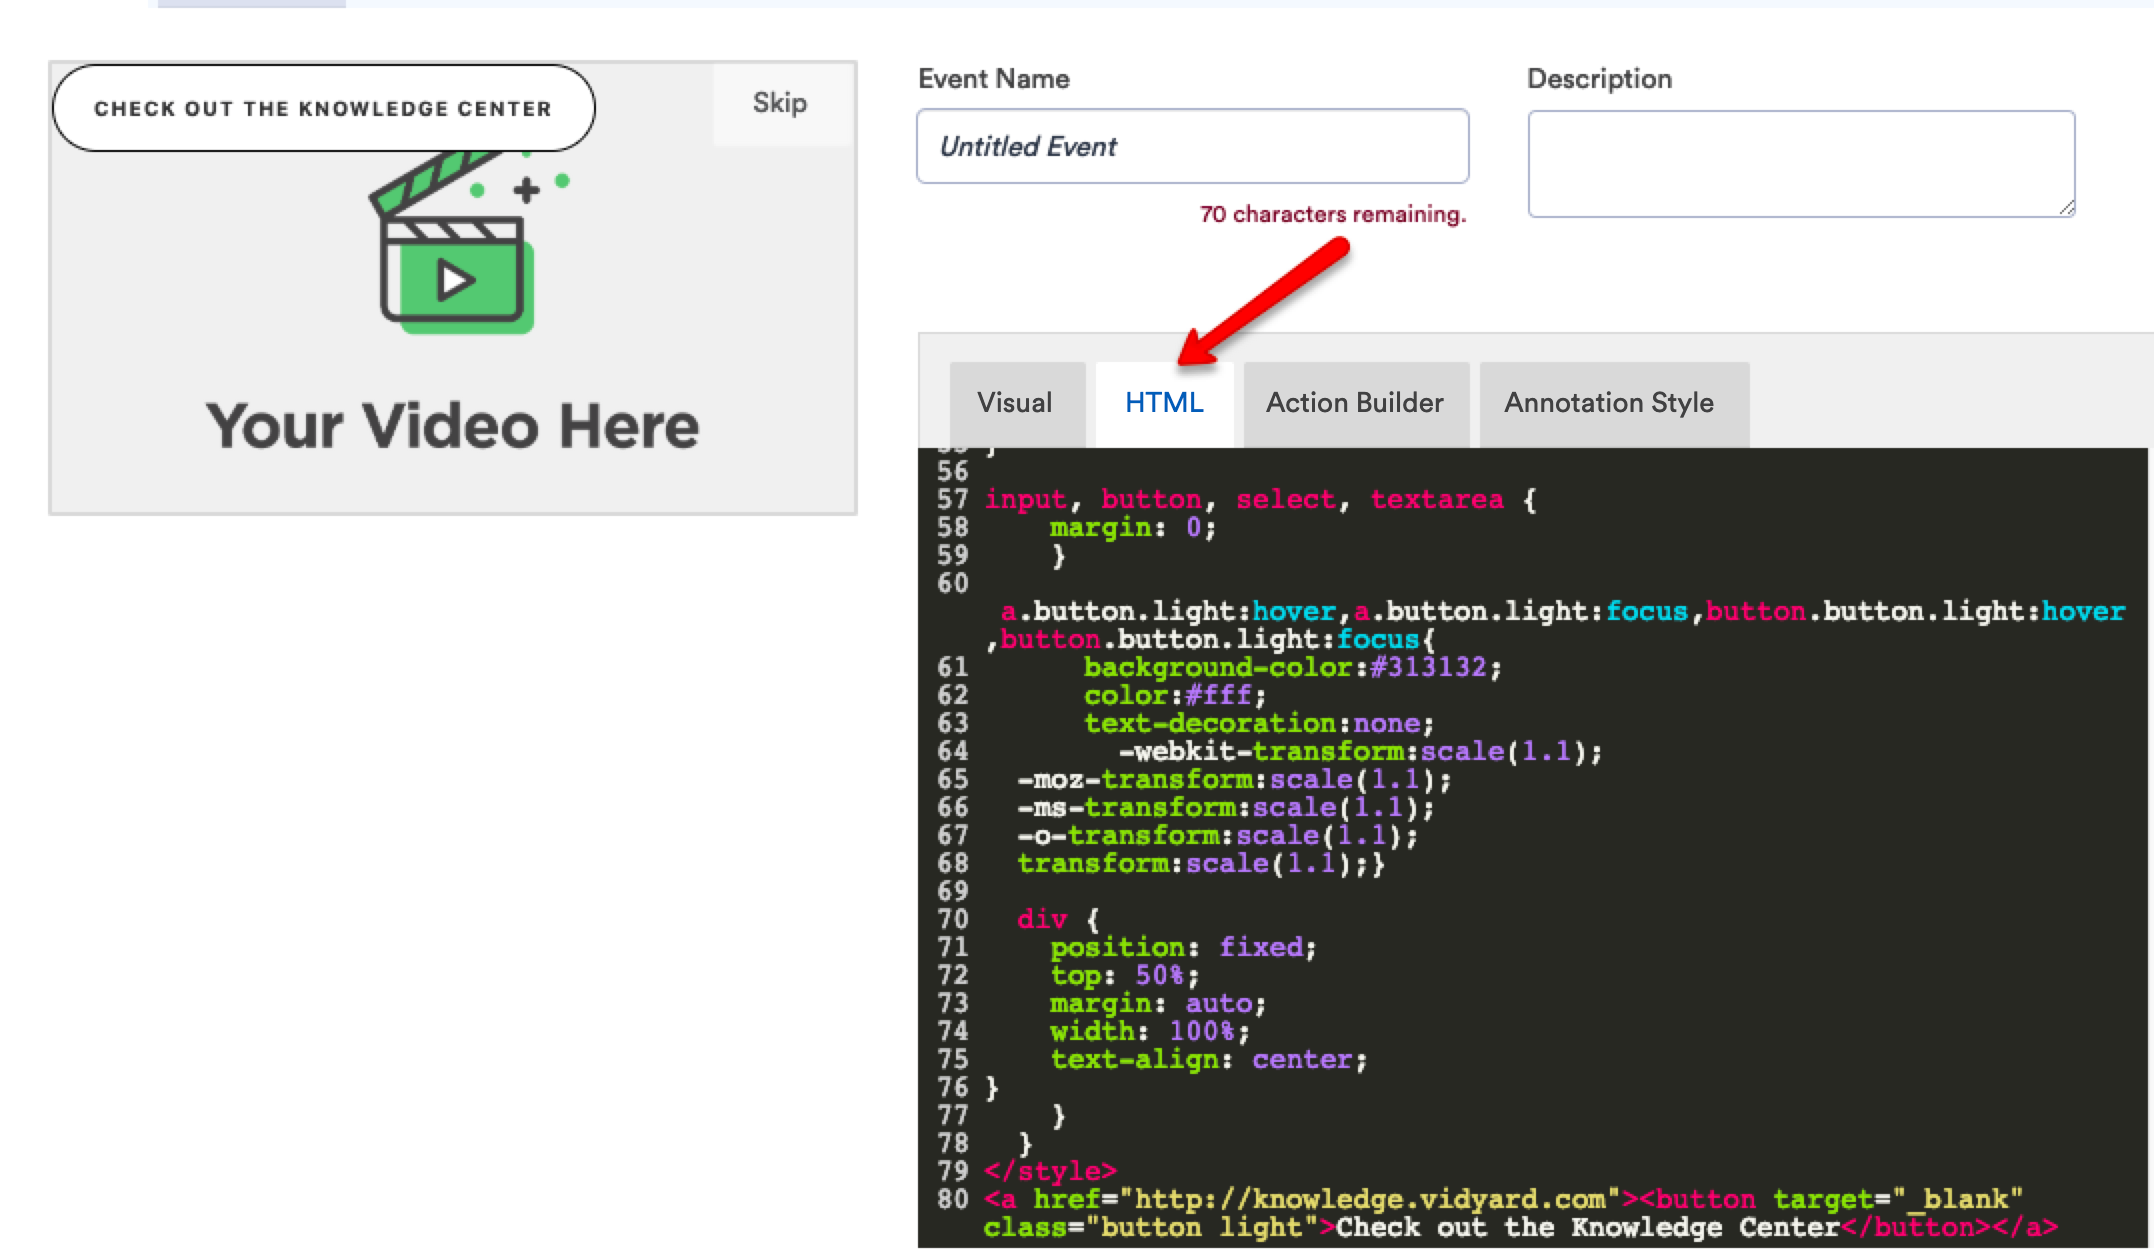The width and height of the screenshot is (2154, 1252).
Task: Select the HTML tab
Action: (1164, 403)
